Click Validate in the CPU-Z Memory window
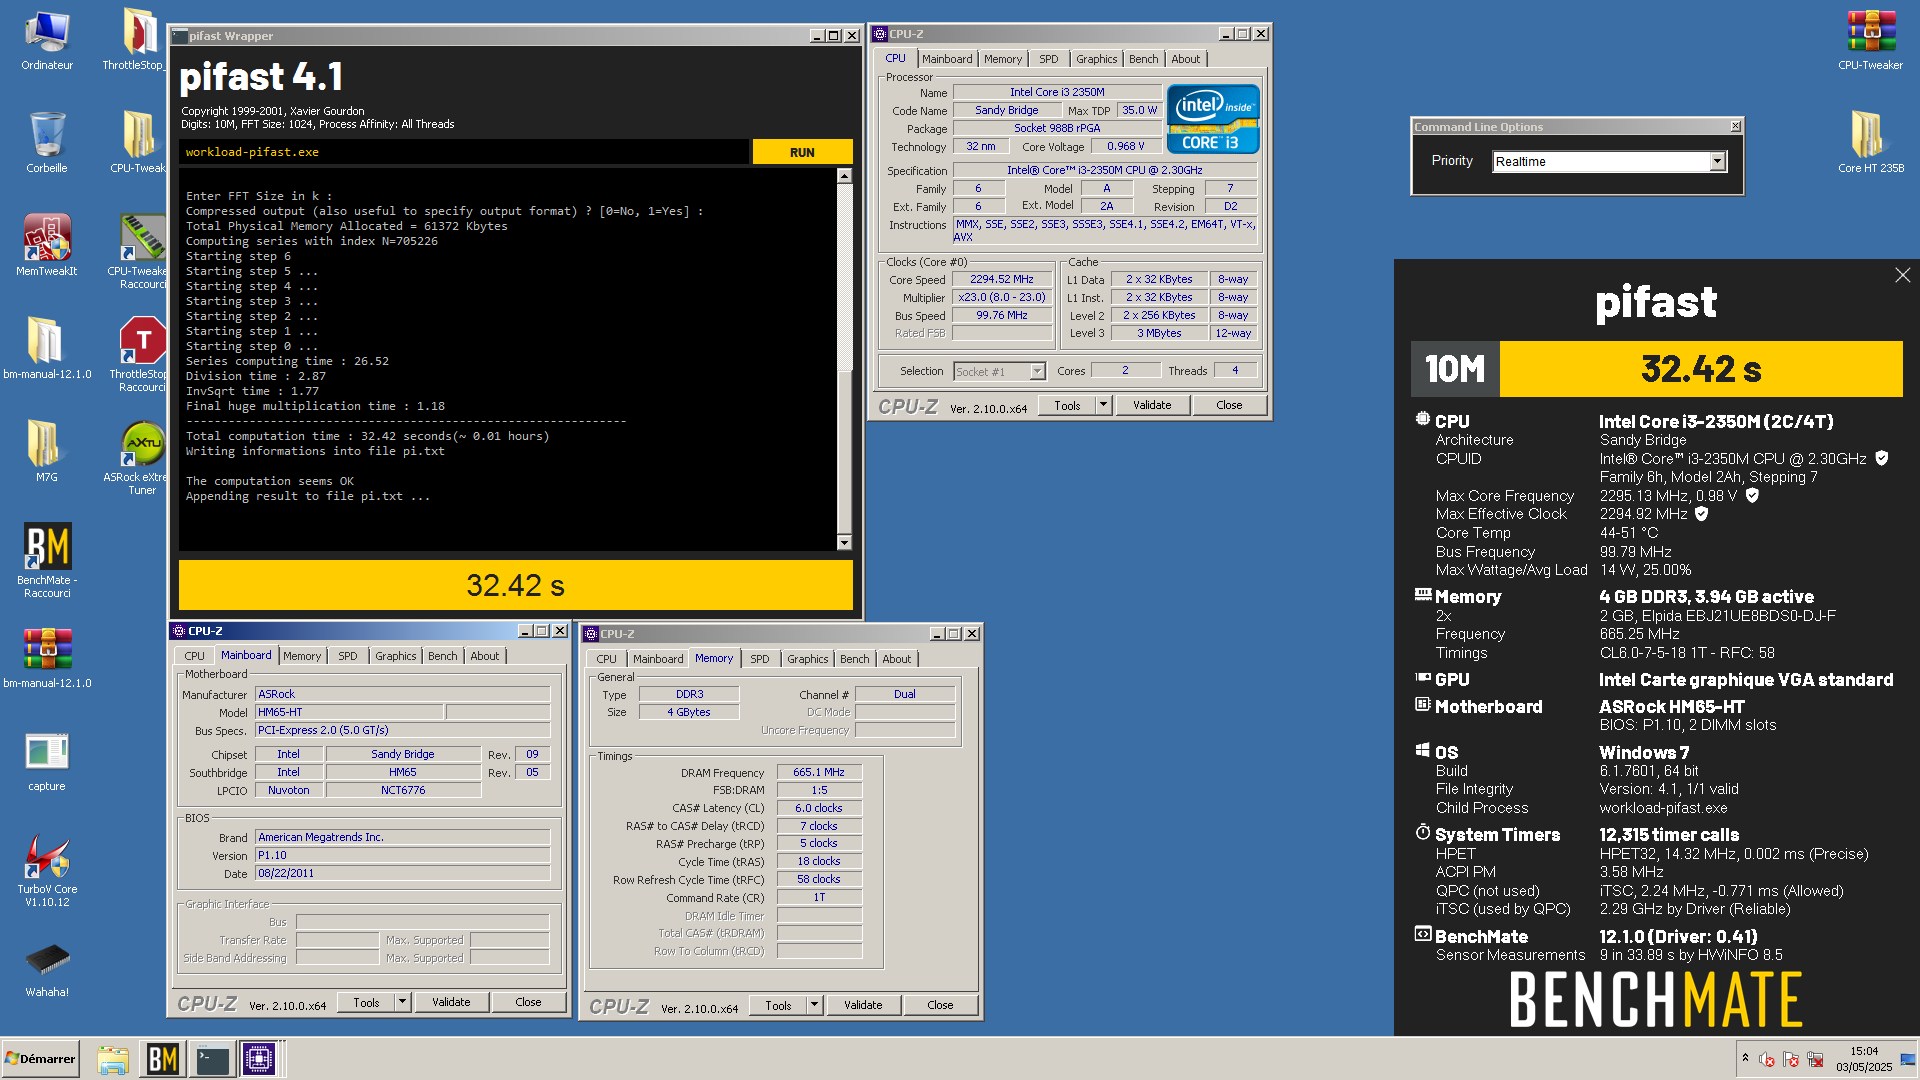 [863, 1005]
